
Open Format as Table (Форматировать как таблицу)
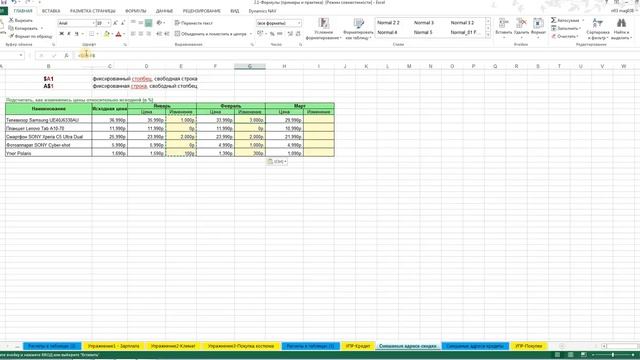(x=358, y=29)
